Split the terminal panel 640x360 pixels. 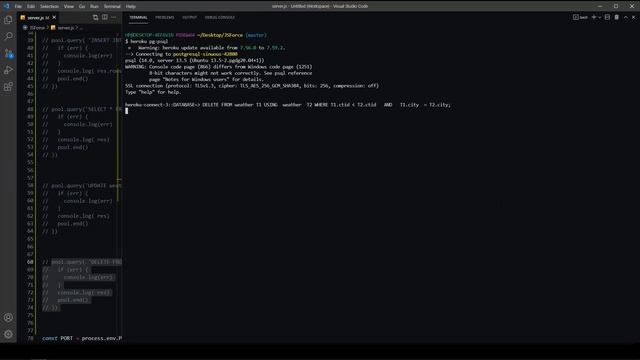click(607, 17)
